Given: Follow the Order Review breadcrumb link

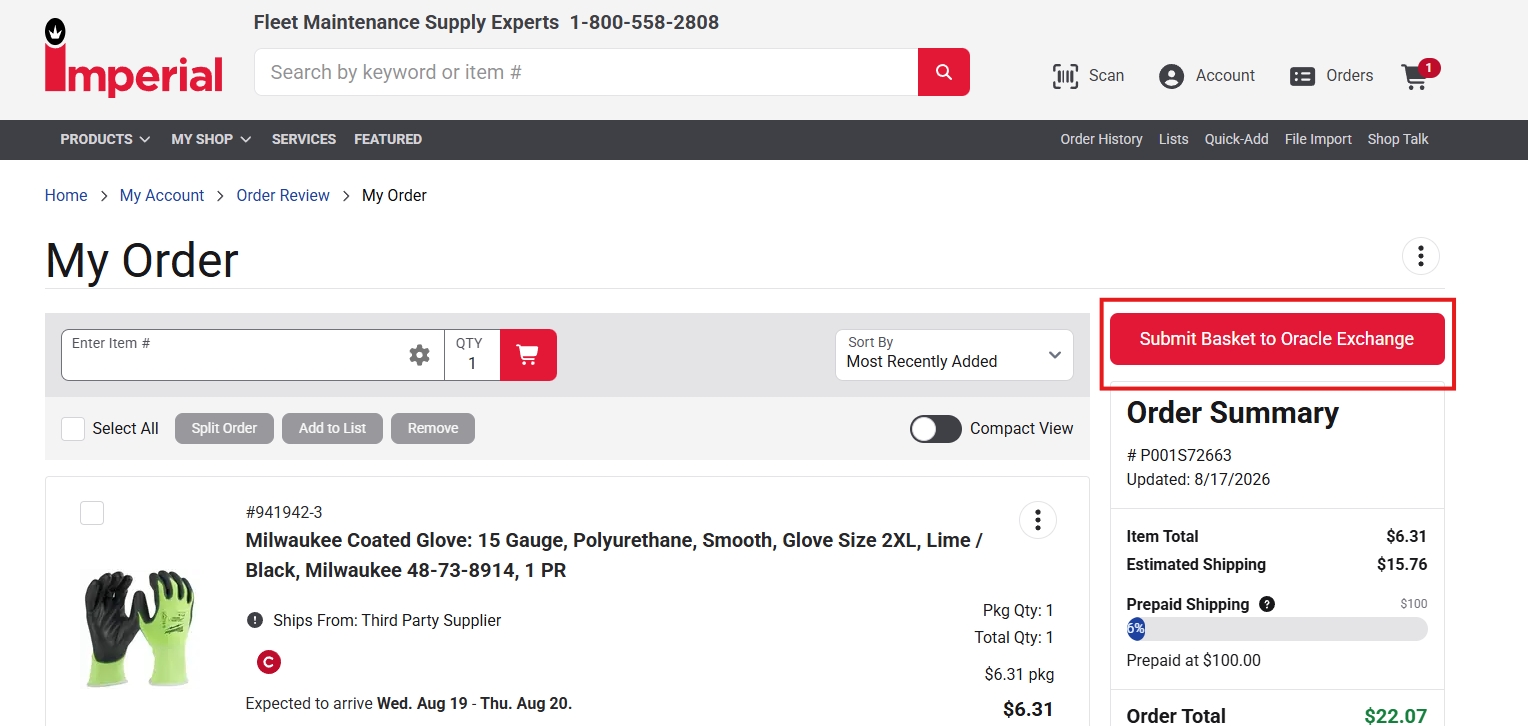Looking at the screenshot, I should 283,196.
